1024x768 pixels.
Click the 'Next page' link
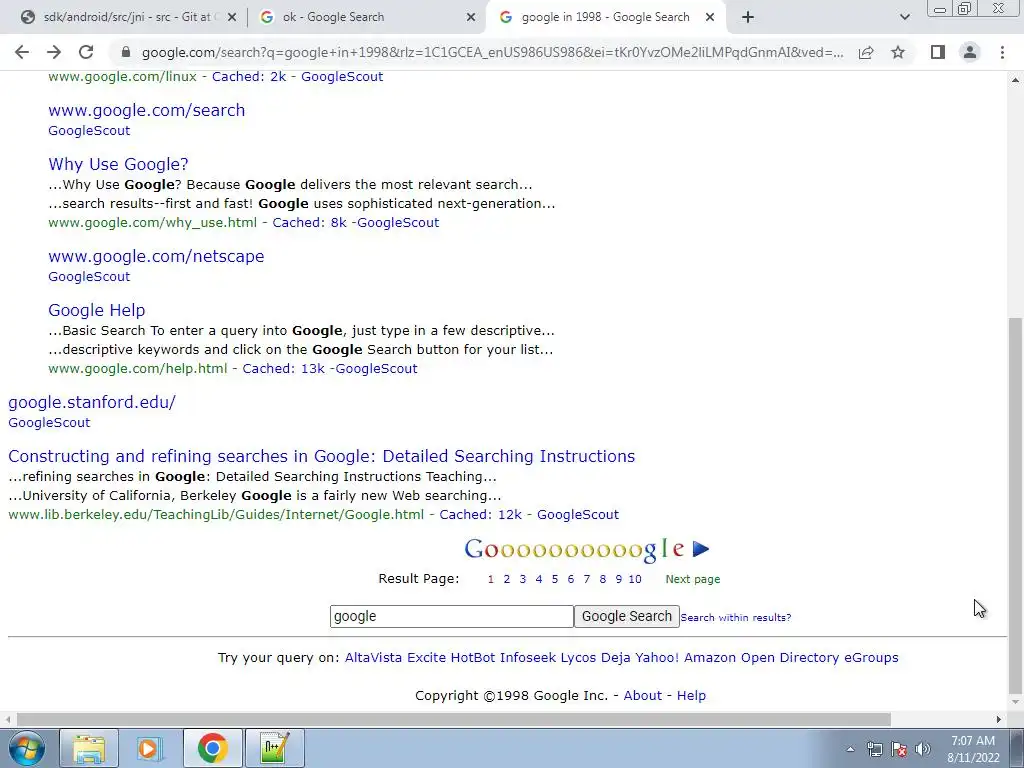693,579
